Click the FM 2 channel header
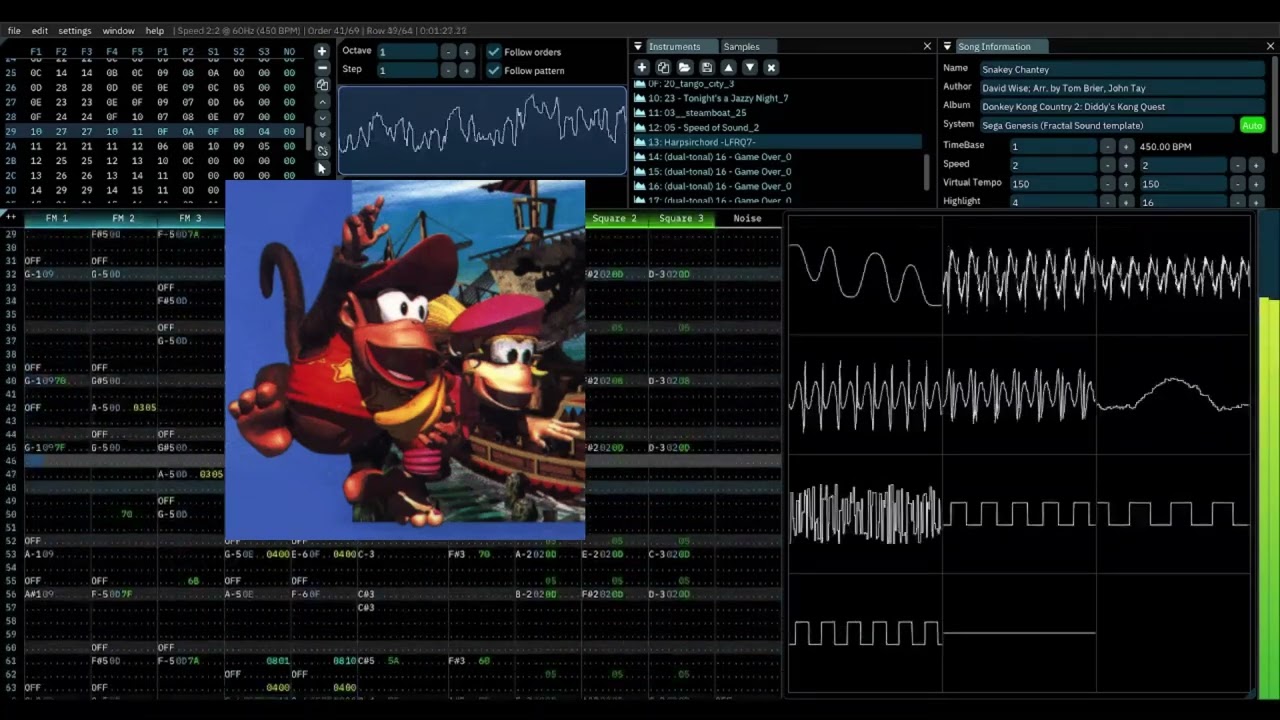Image resolution: width=1280 pixels, height=720 pixels. coord(123,218)
